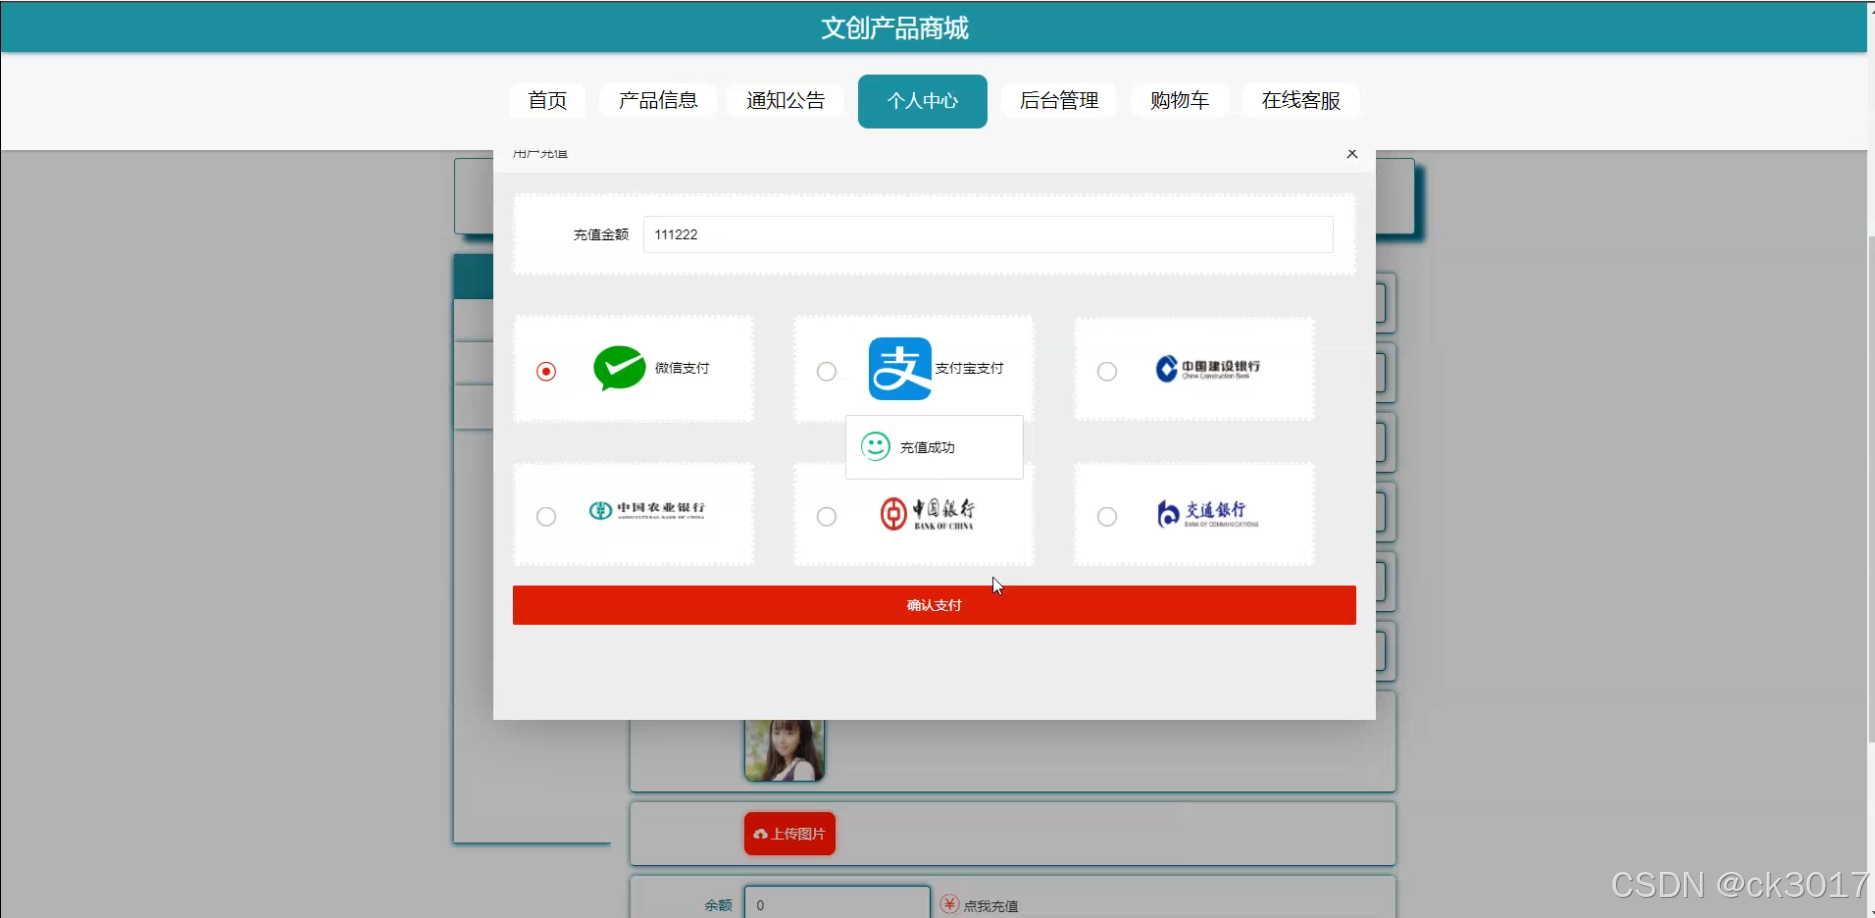
Task: Click the 充值成功 message text
Action: pos(927,447)
